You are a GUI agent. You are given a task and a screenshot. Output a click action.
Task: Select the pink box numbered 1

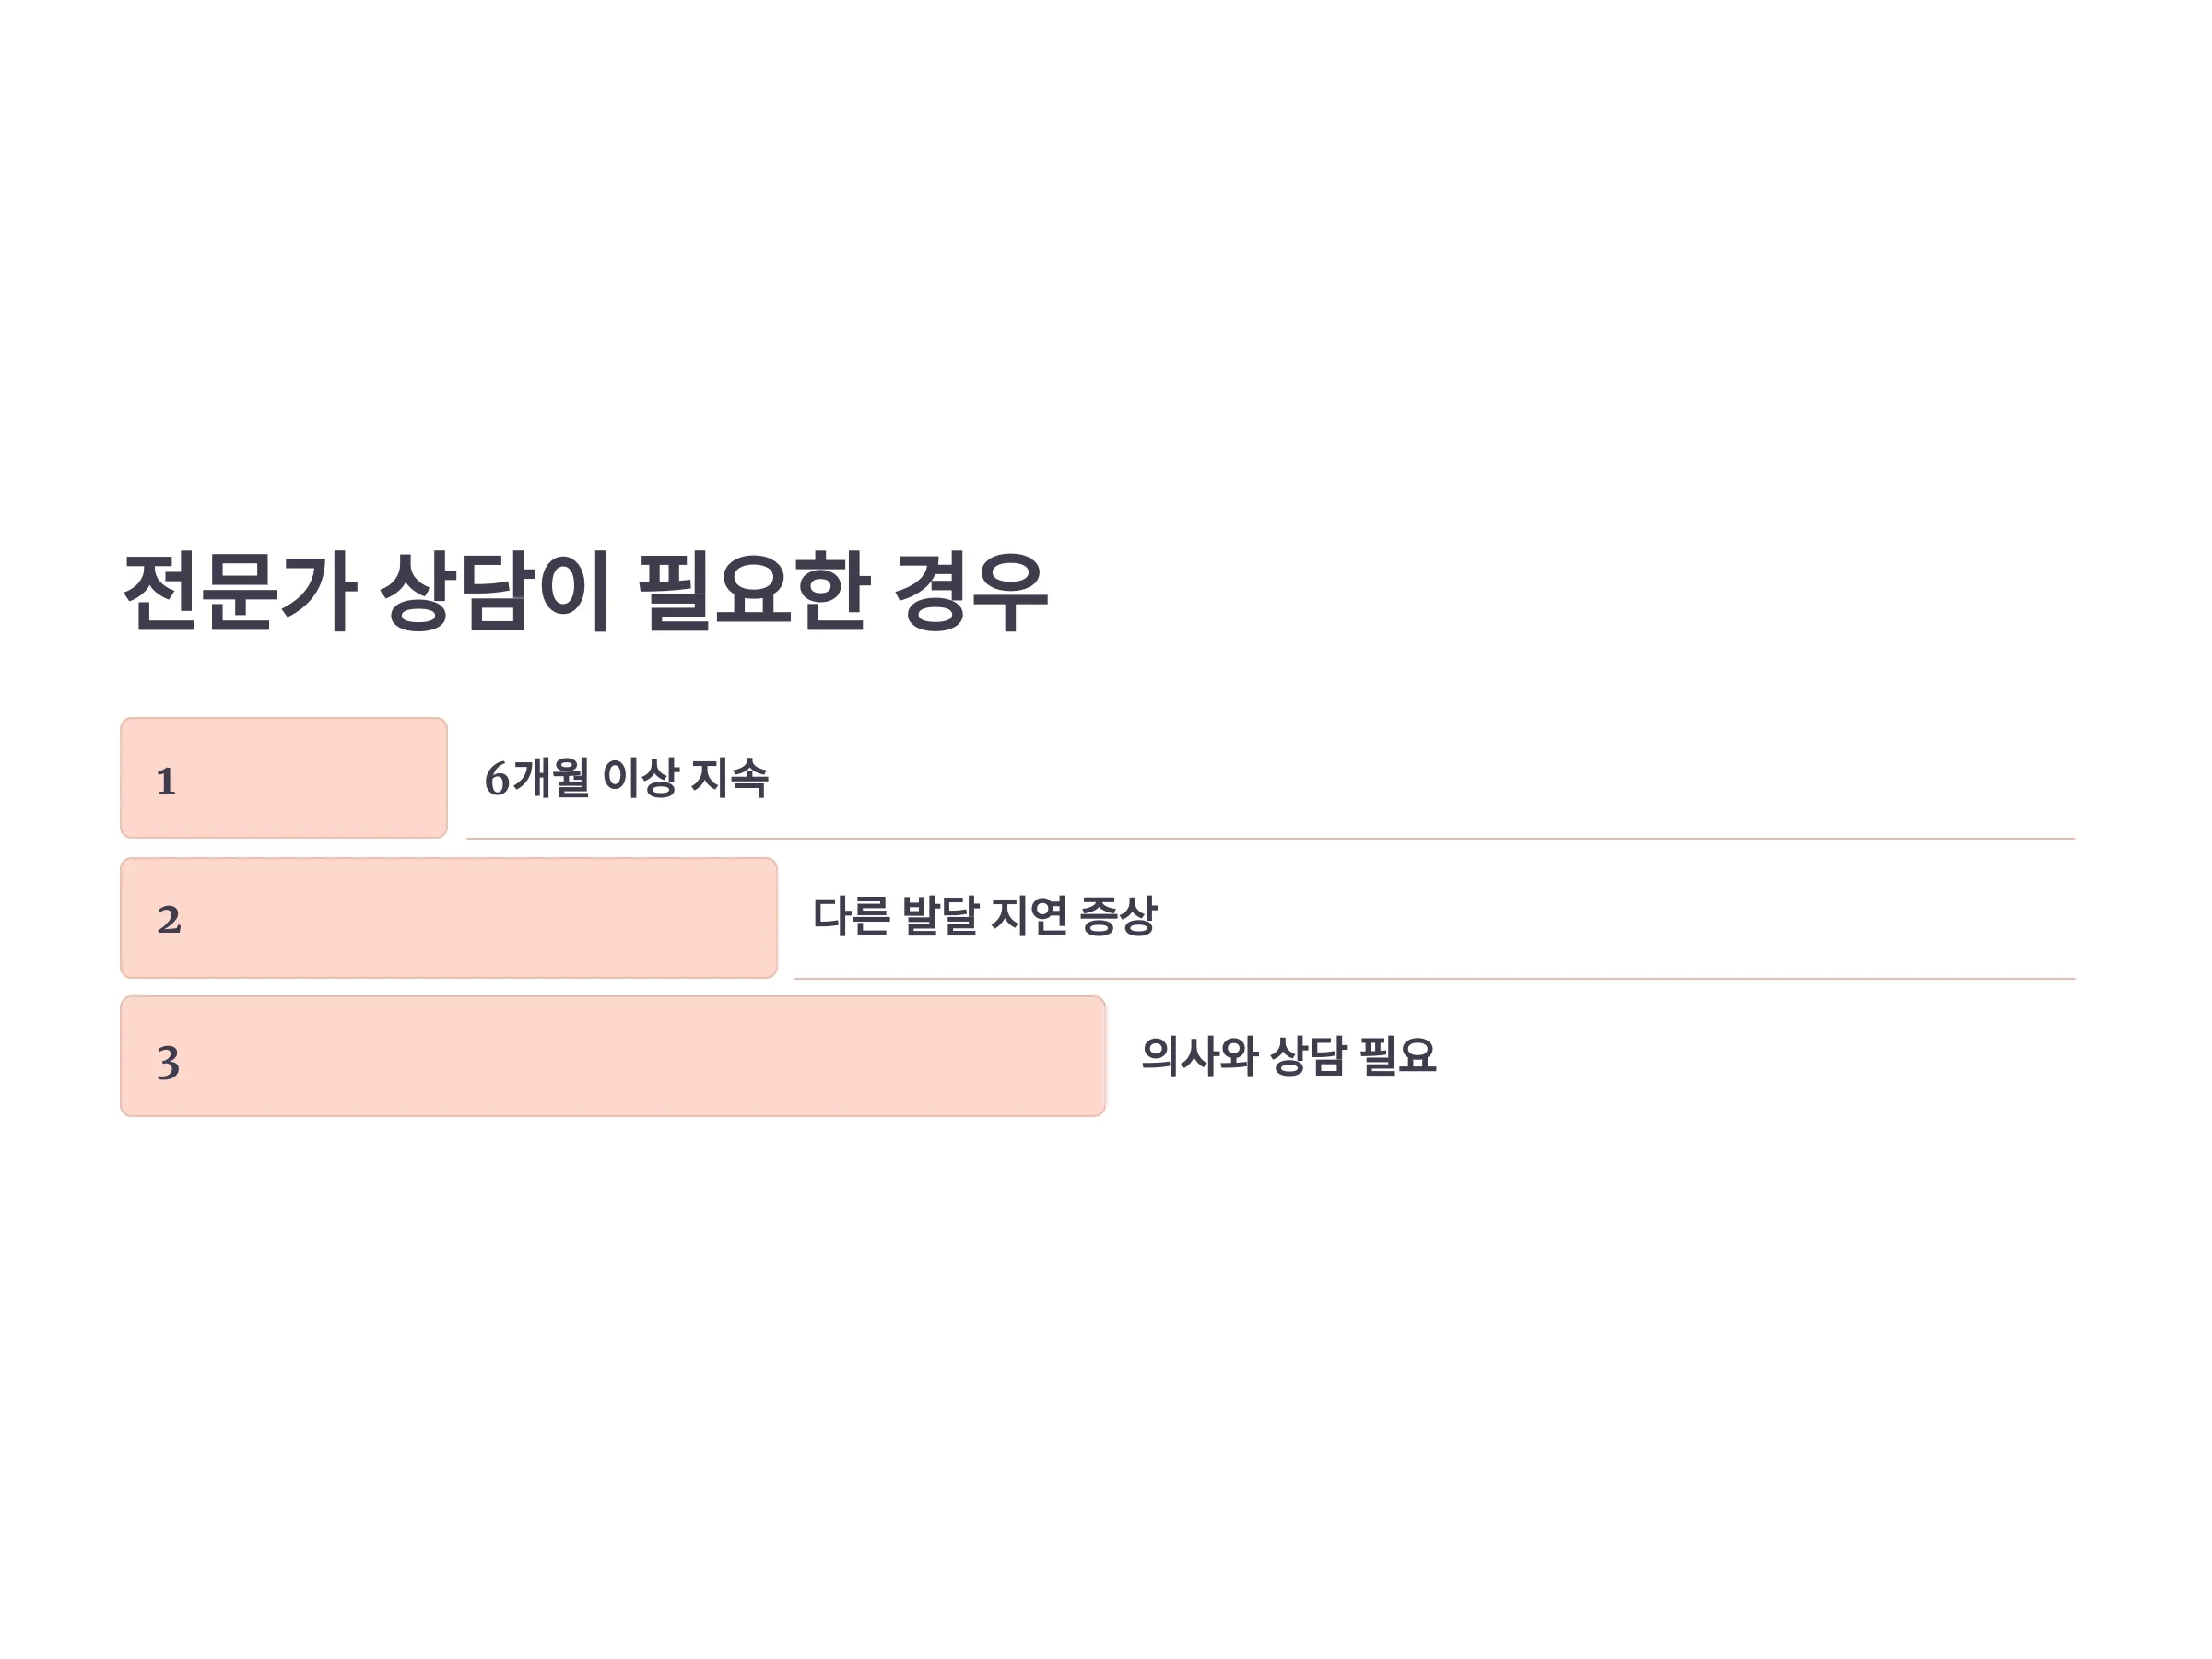point(284,778)
